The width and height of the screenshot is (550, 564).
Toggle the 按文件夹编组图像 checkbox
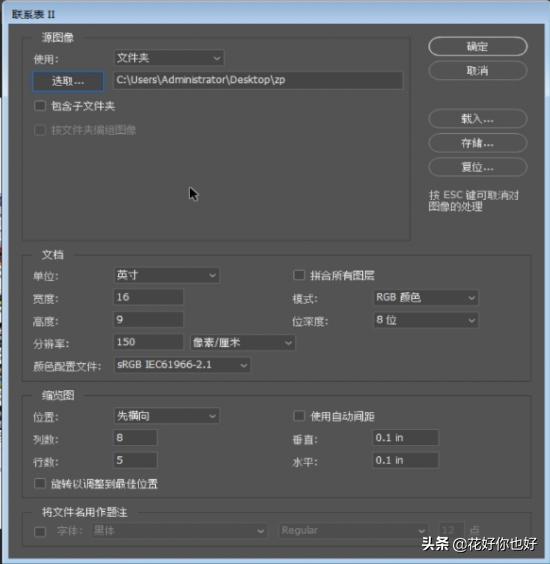pos(40,130)
